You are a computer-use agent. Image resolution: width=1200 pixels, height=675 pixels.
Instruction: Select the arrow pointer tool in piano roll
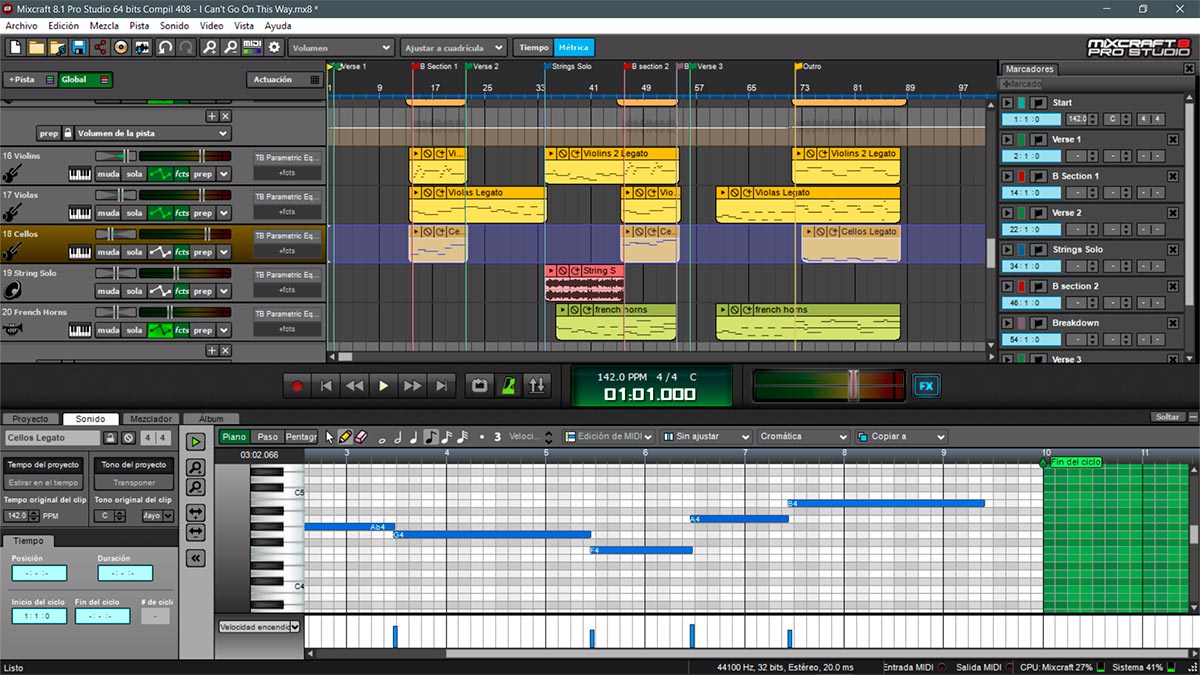(331, 437)
